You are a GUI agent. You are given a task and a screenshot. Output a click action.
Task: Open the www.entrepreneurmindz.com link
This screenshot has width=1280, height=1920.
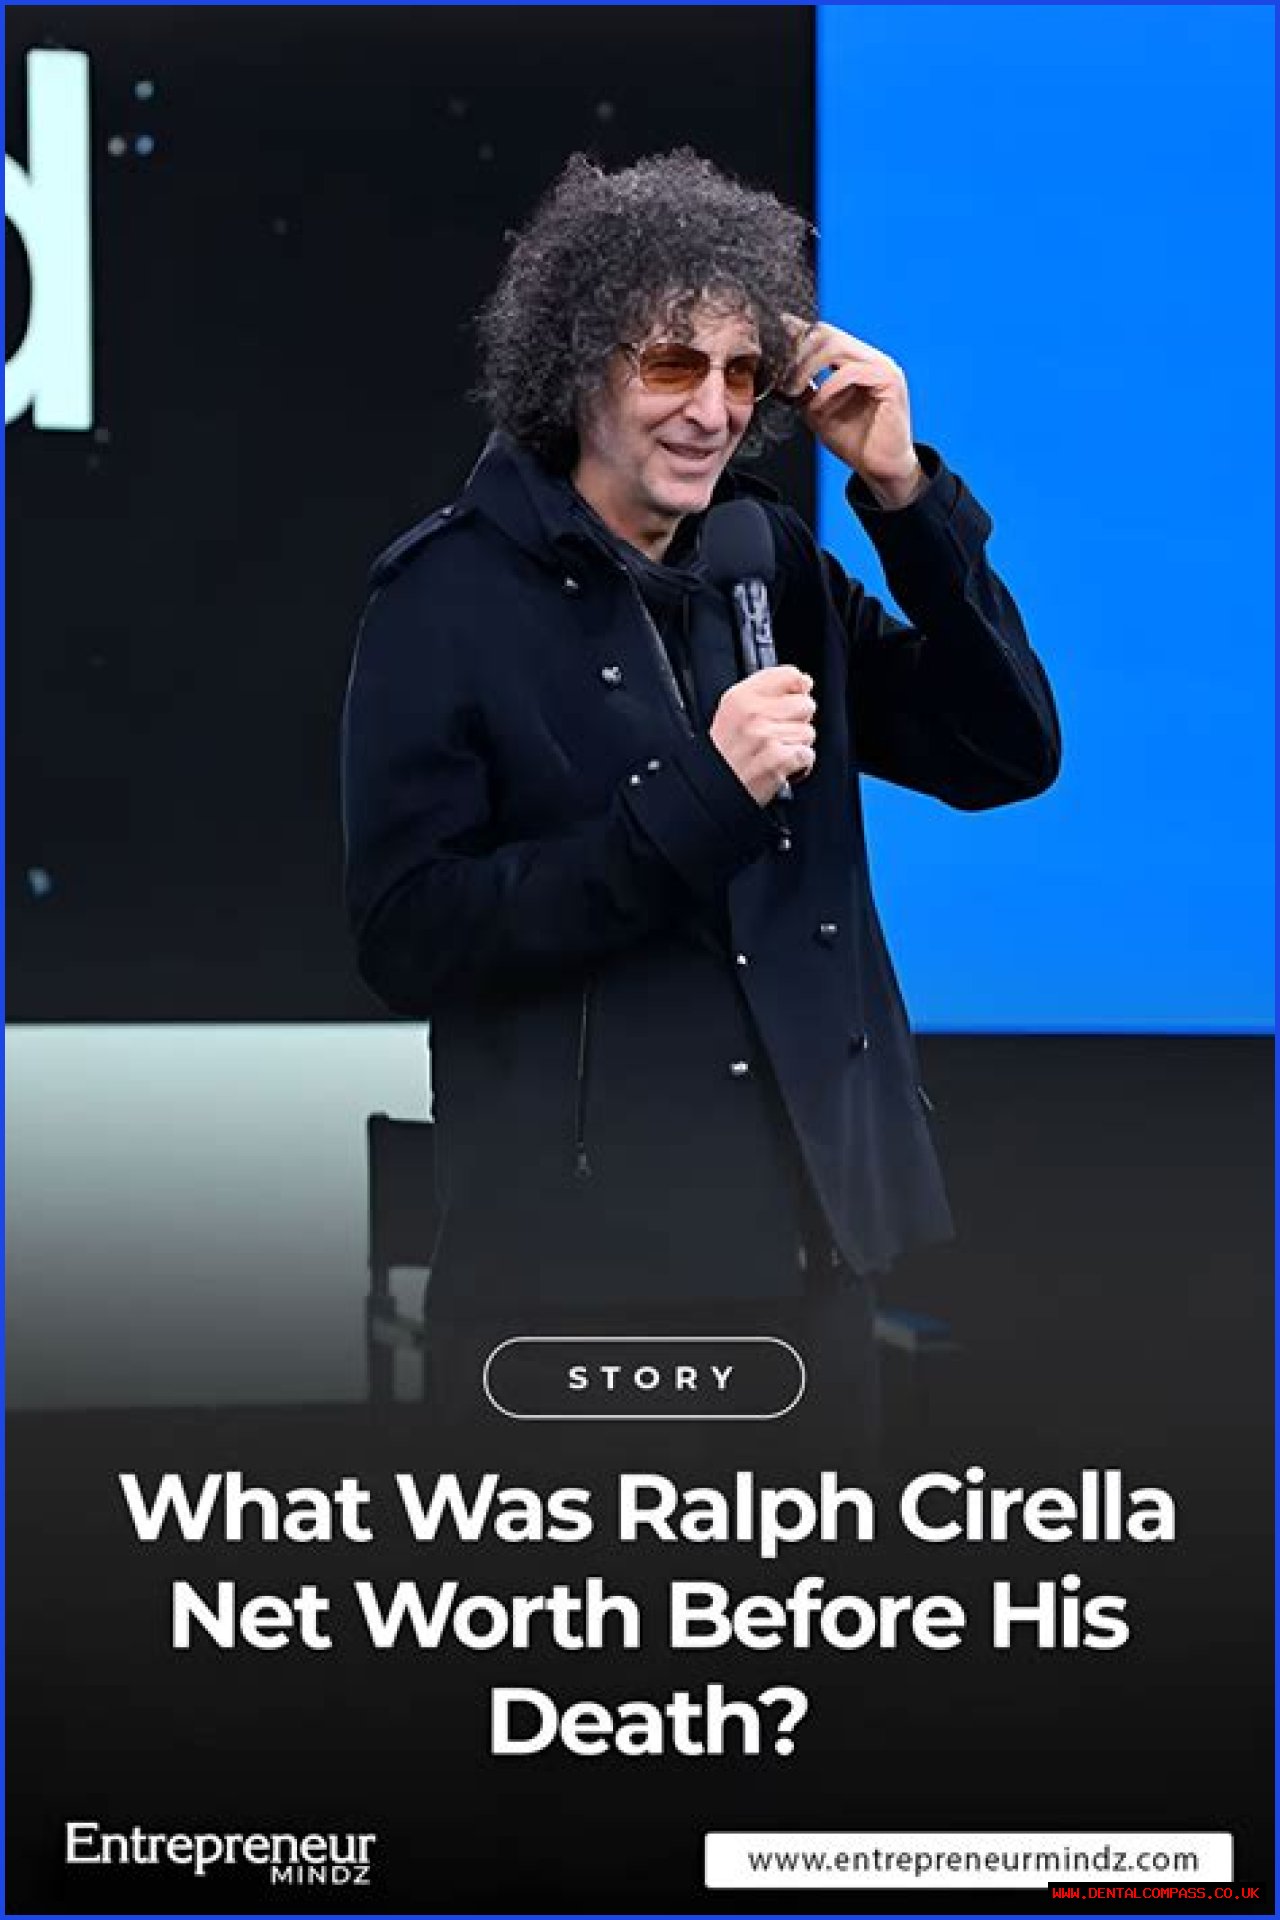coord(969,1860)
